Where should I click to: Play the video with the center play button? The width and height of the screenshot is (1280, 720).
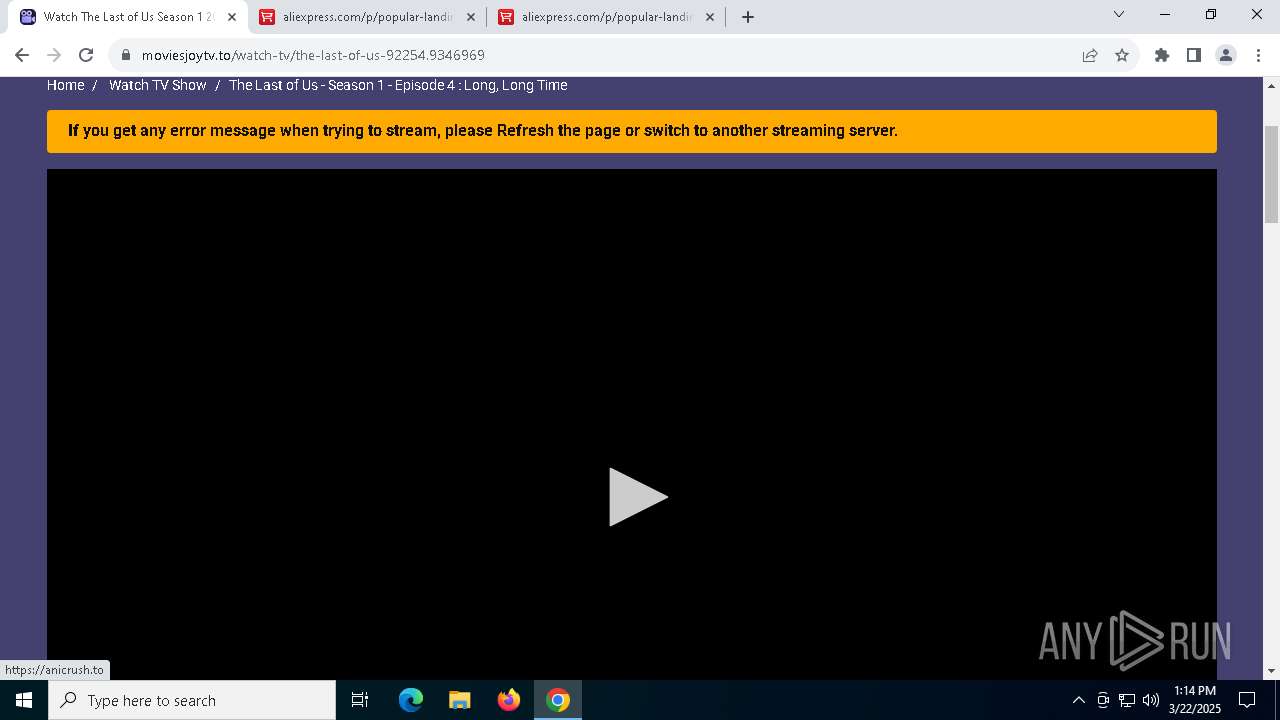(x=638, y=497)
